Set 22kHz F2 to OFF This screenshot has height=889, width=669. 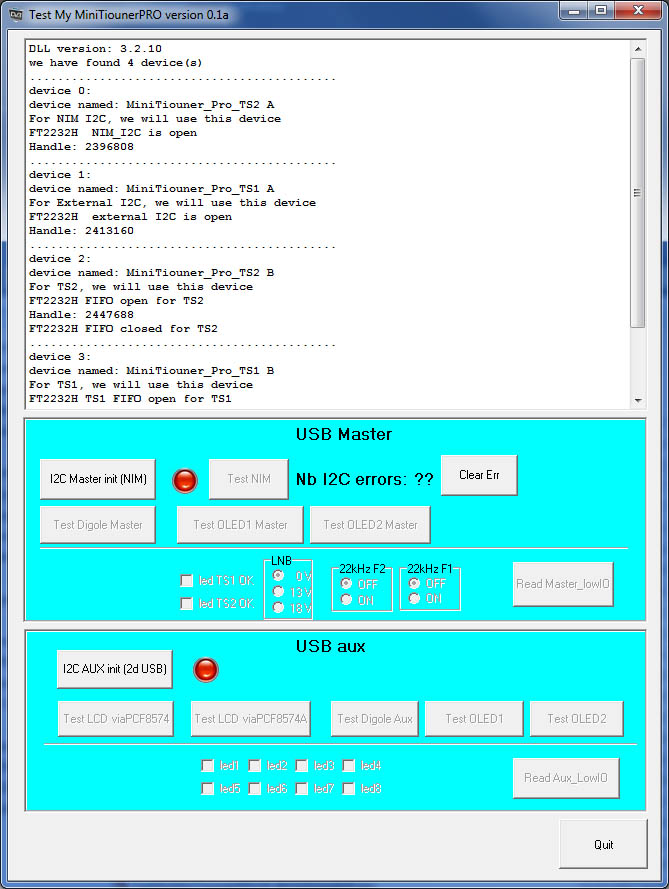pos(346,583)
